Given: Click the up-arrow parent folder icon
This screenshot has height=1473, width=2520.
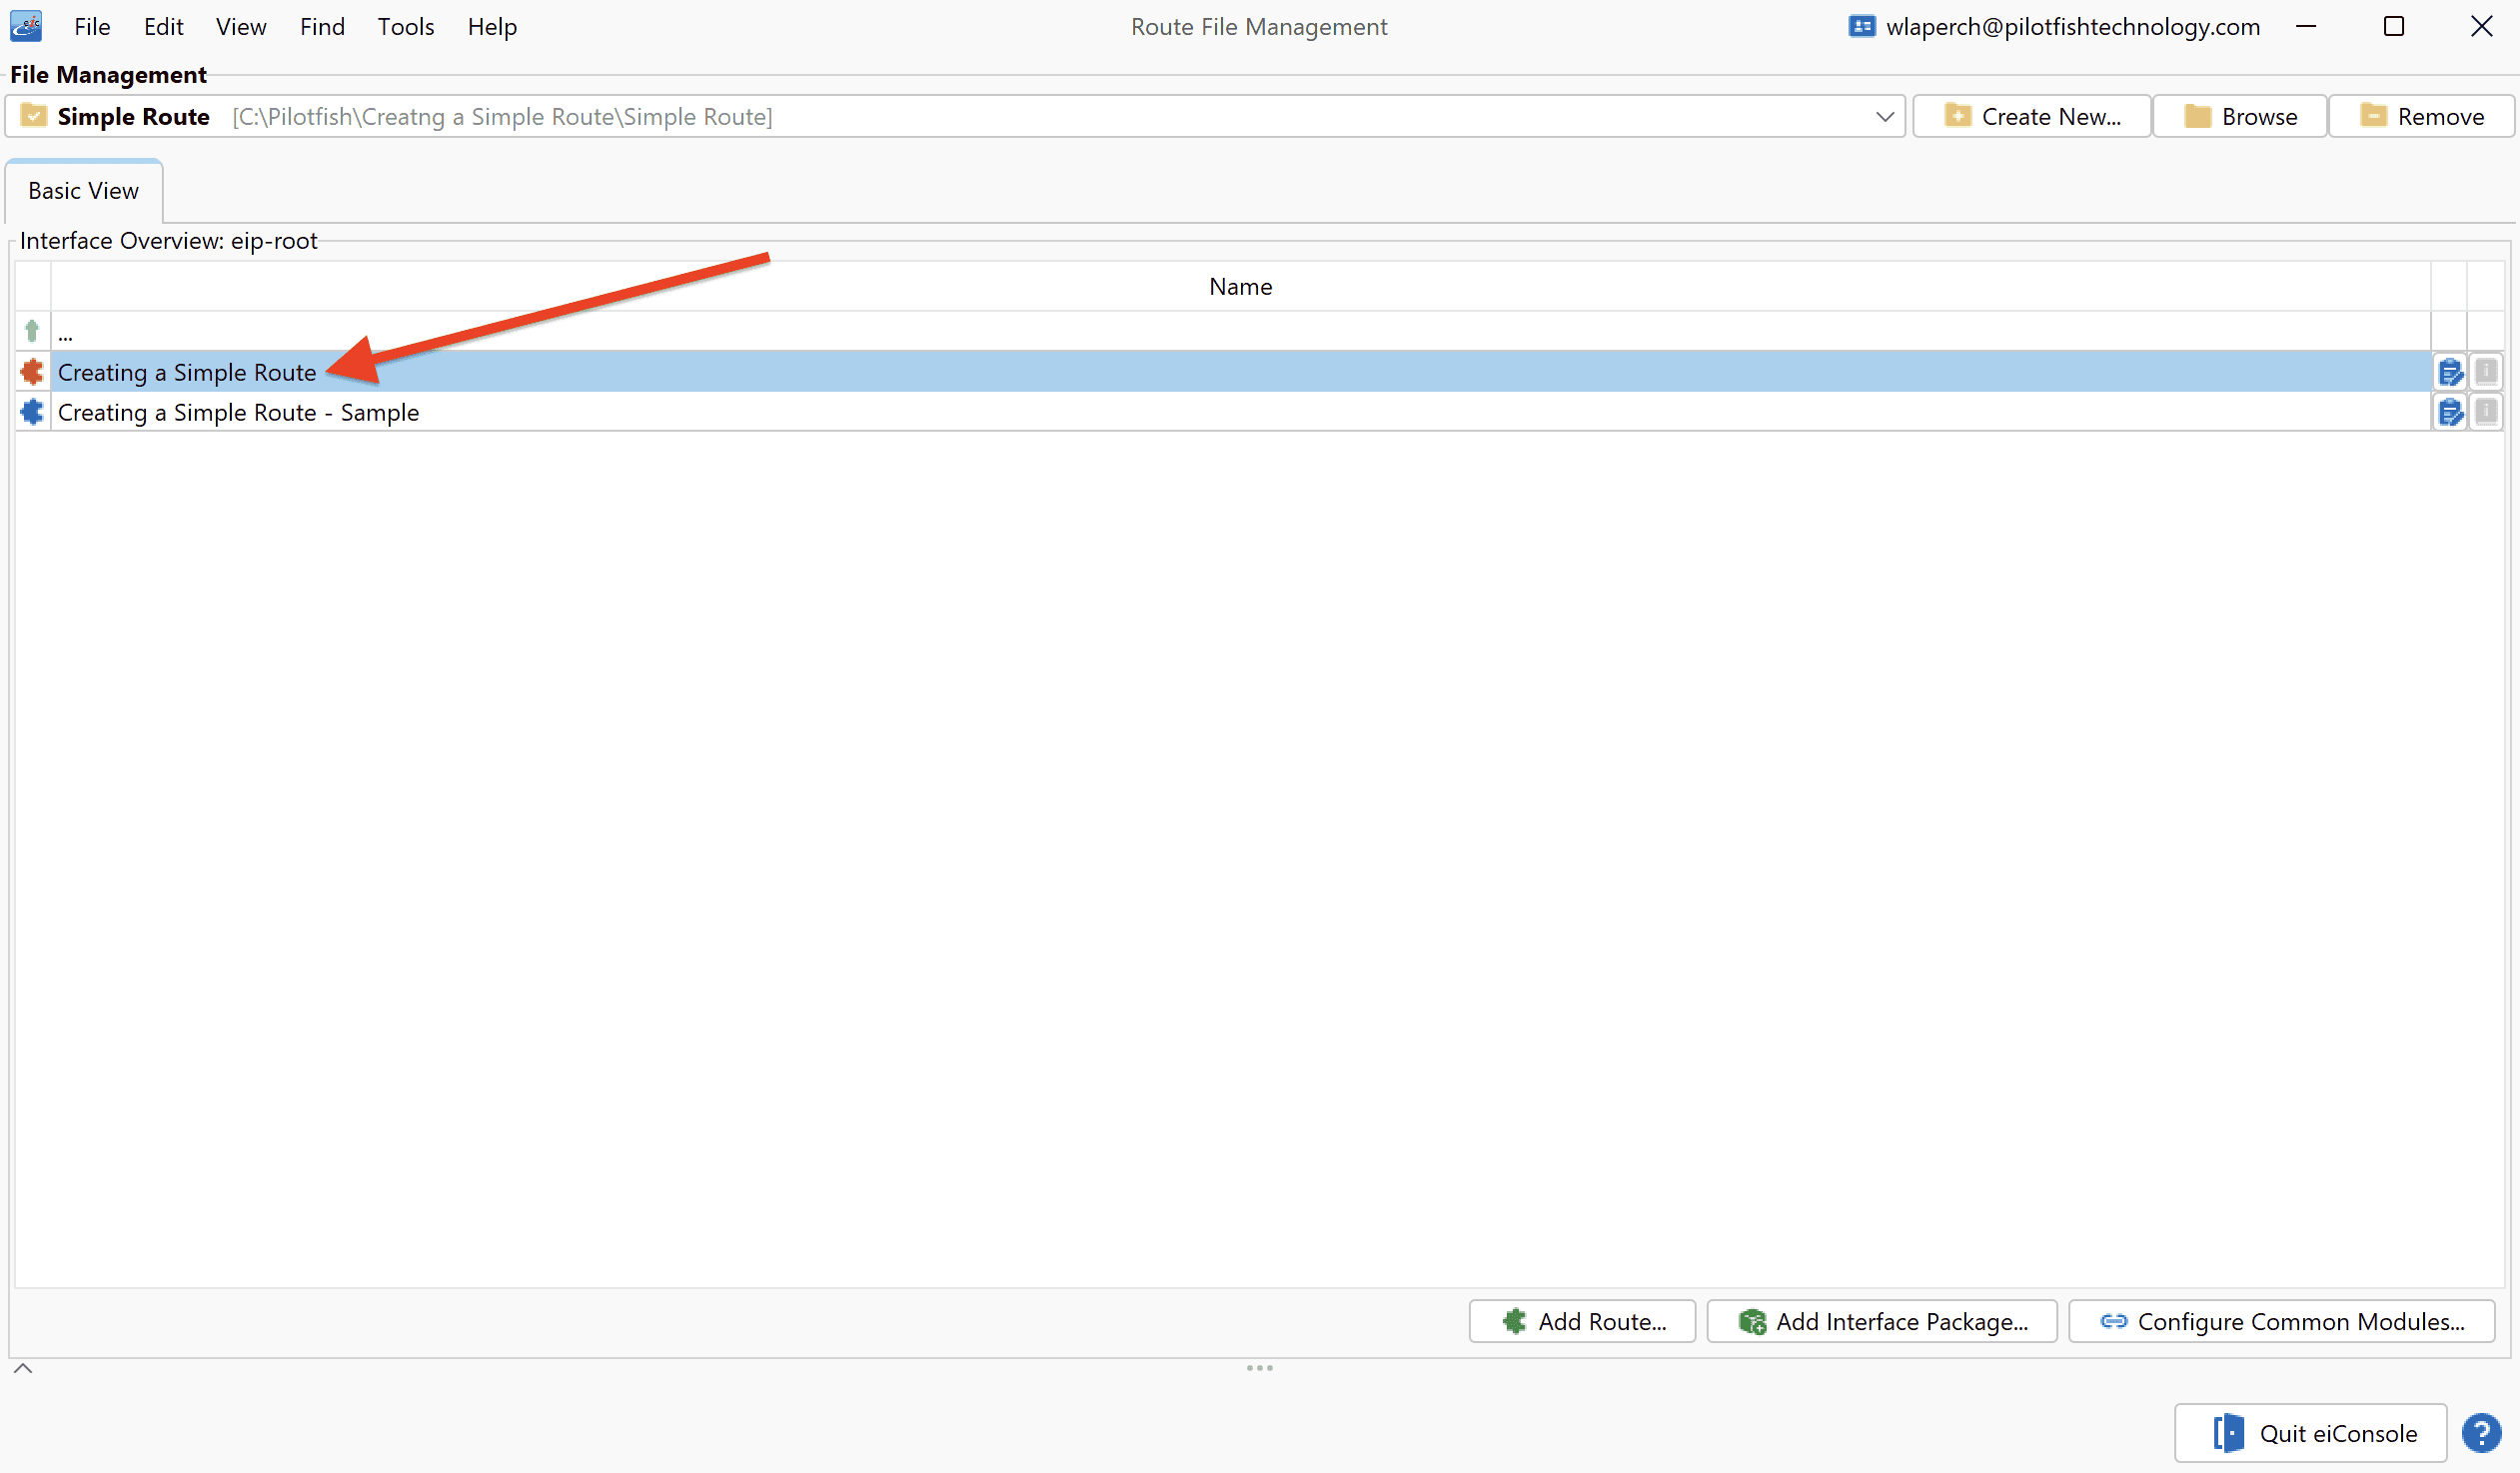Looking at the screenshot, I should [32, 330].
